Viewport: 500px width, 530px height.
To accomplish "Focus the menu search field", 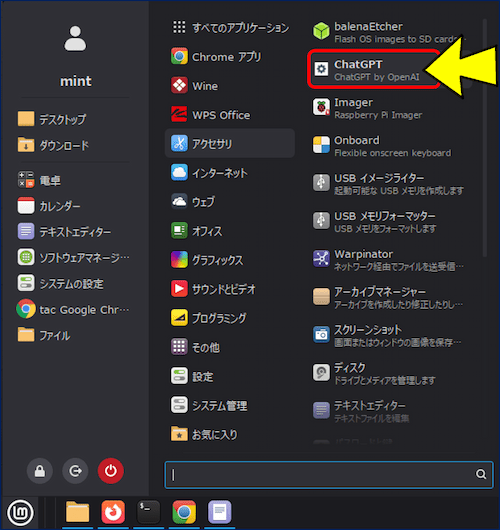I will click(x=329, y=475).
